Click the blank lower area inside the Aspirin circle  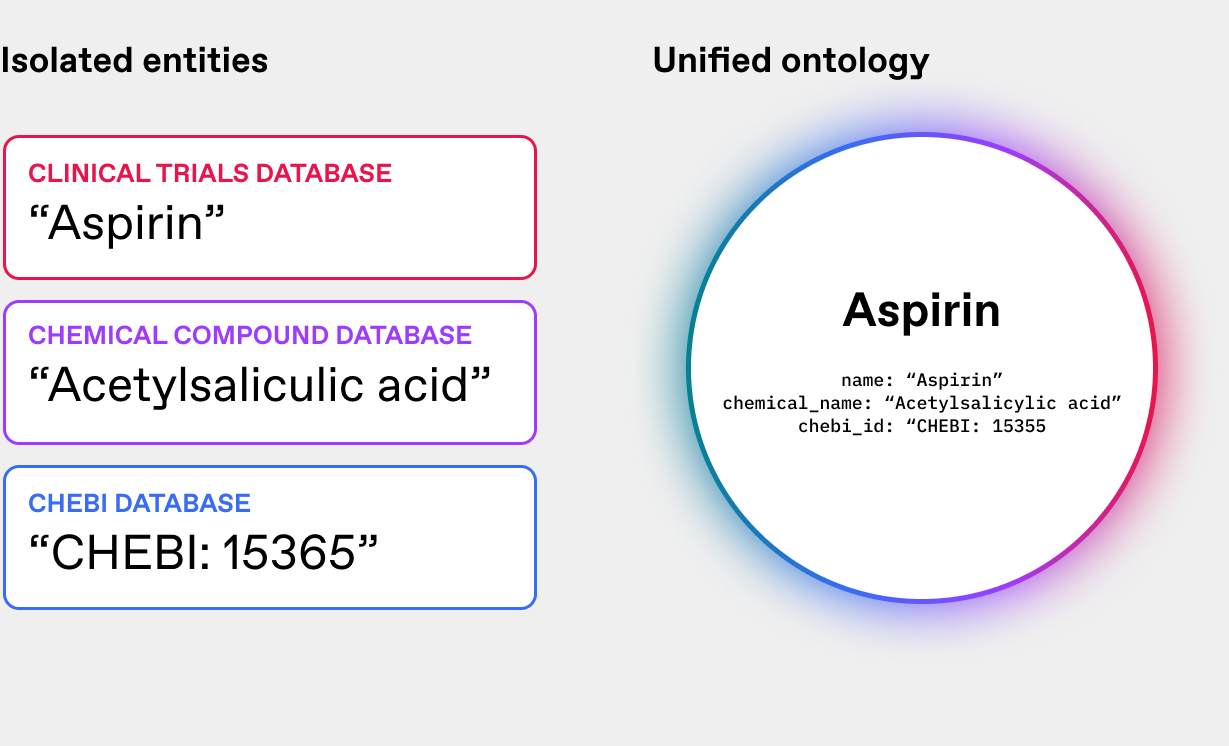(921, 520)
